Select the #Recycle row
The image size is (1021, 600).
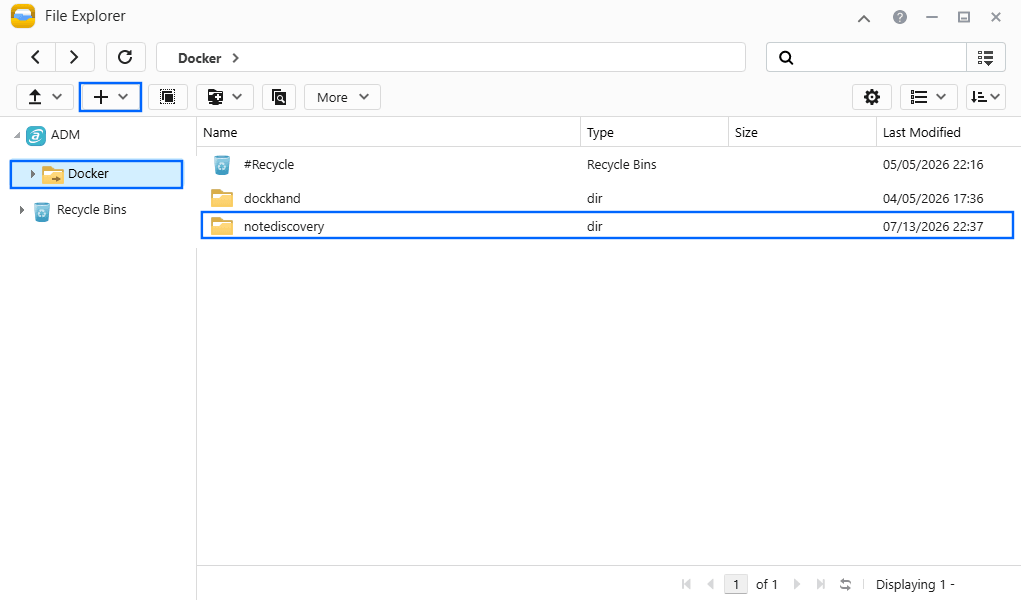tap(607, 165)
